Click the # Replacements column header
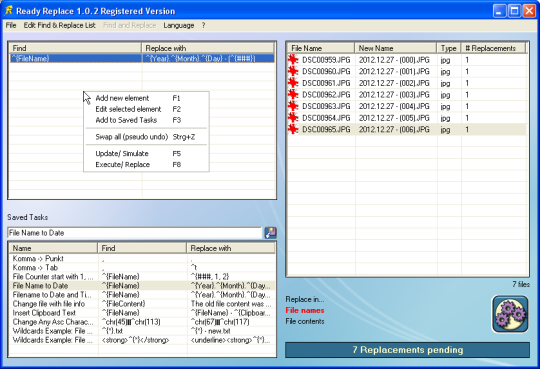Image resolution: width=540 pixels, height=369 pixels. point(494,48)
